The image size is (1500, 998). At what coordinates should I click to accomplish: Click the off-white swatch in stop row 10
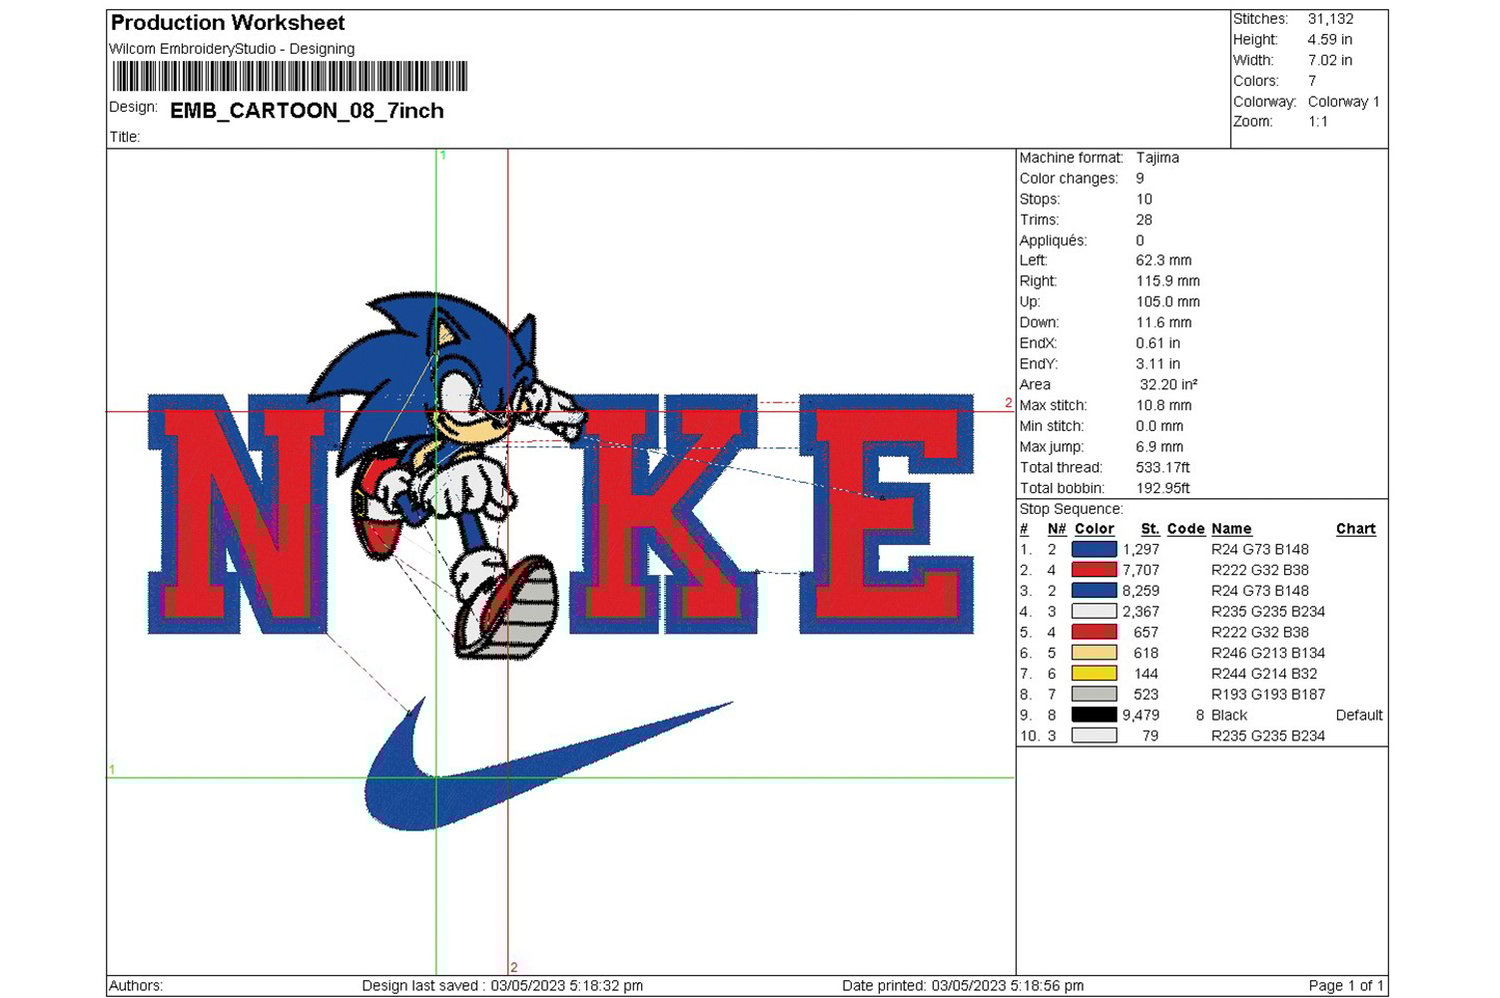[1094, 736]
